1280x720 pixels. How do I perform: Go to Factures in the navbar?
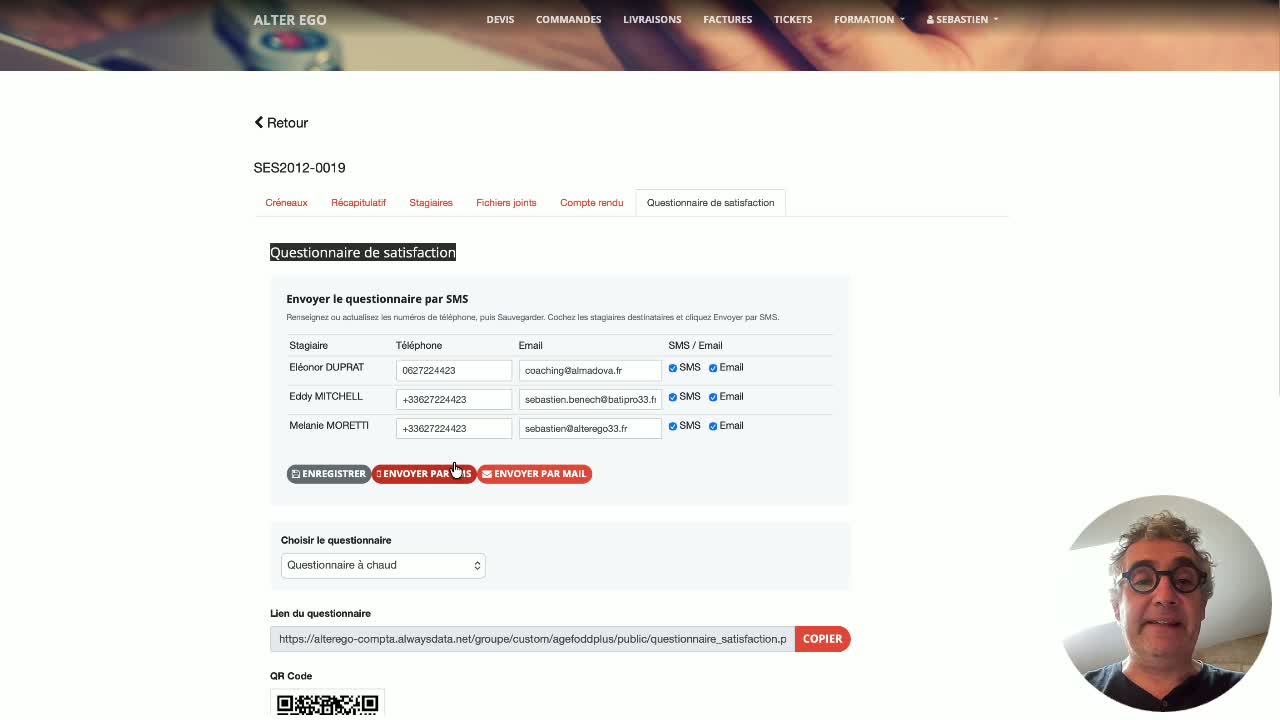(x=727, y=19)
